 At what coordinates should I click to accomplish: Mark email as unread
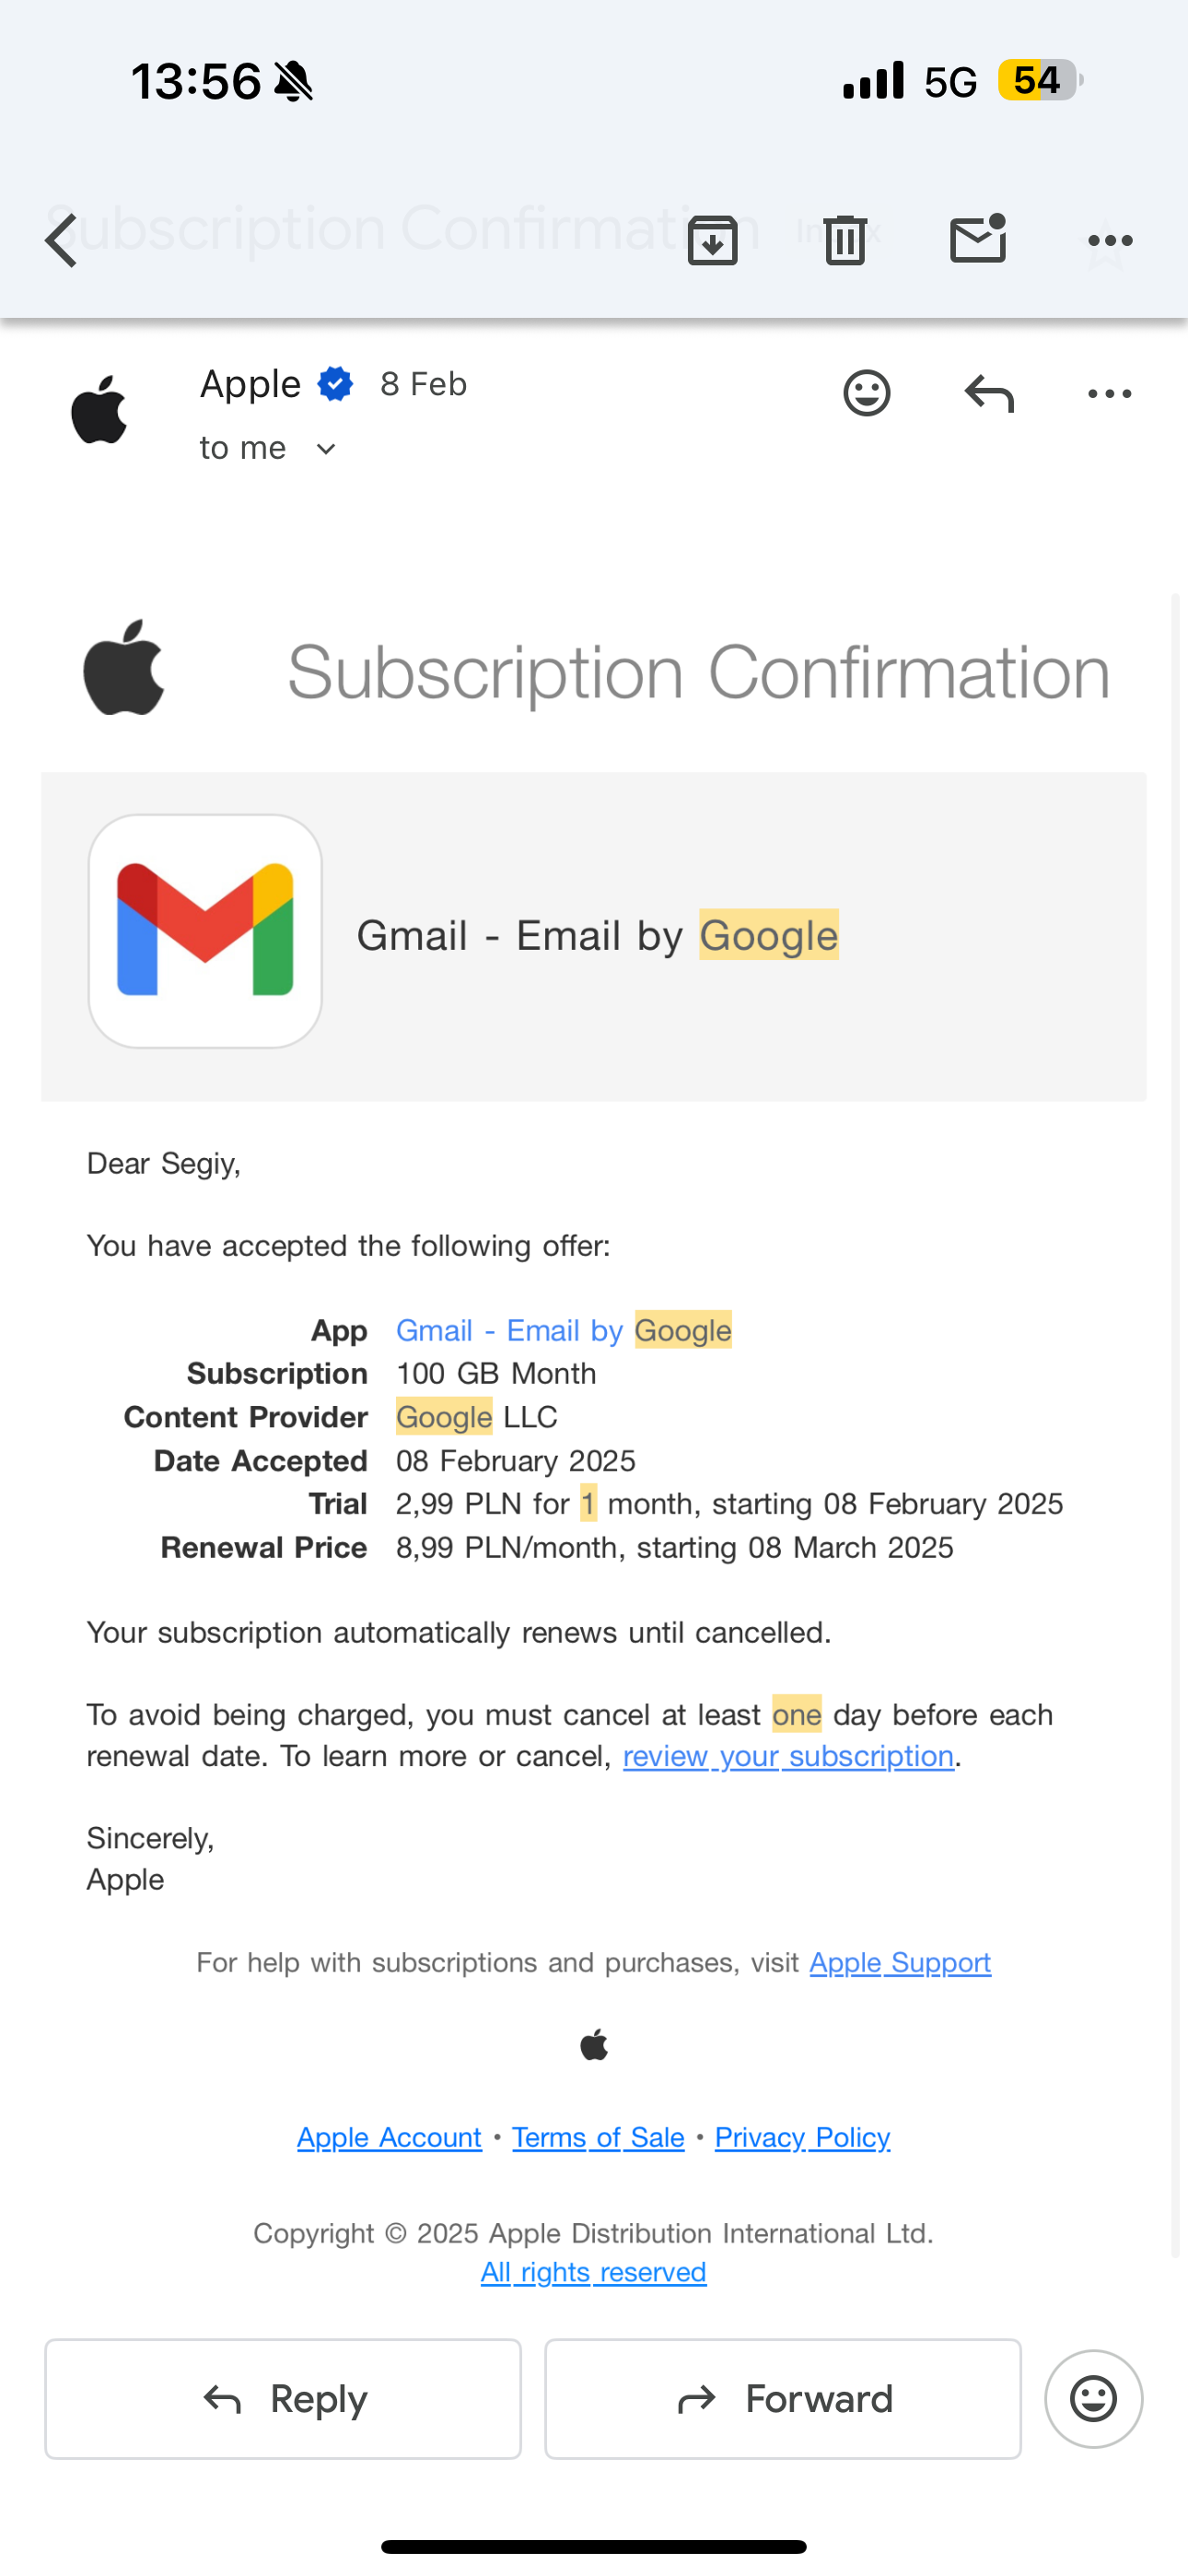pyautogui.click(x=977, y=240)
